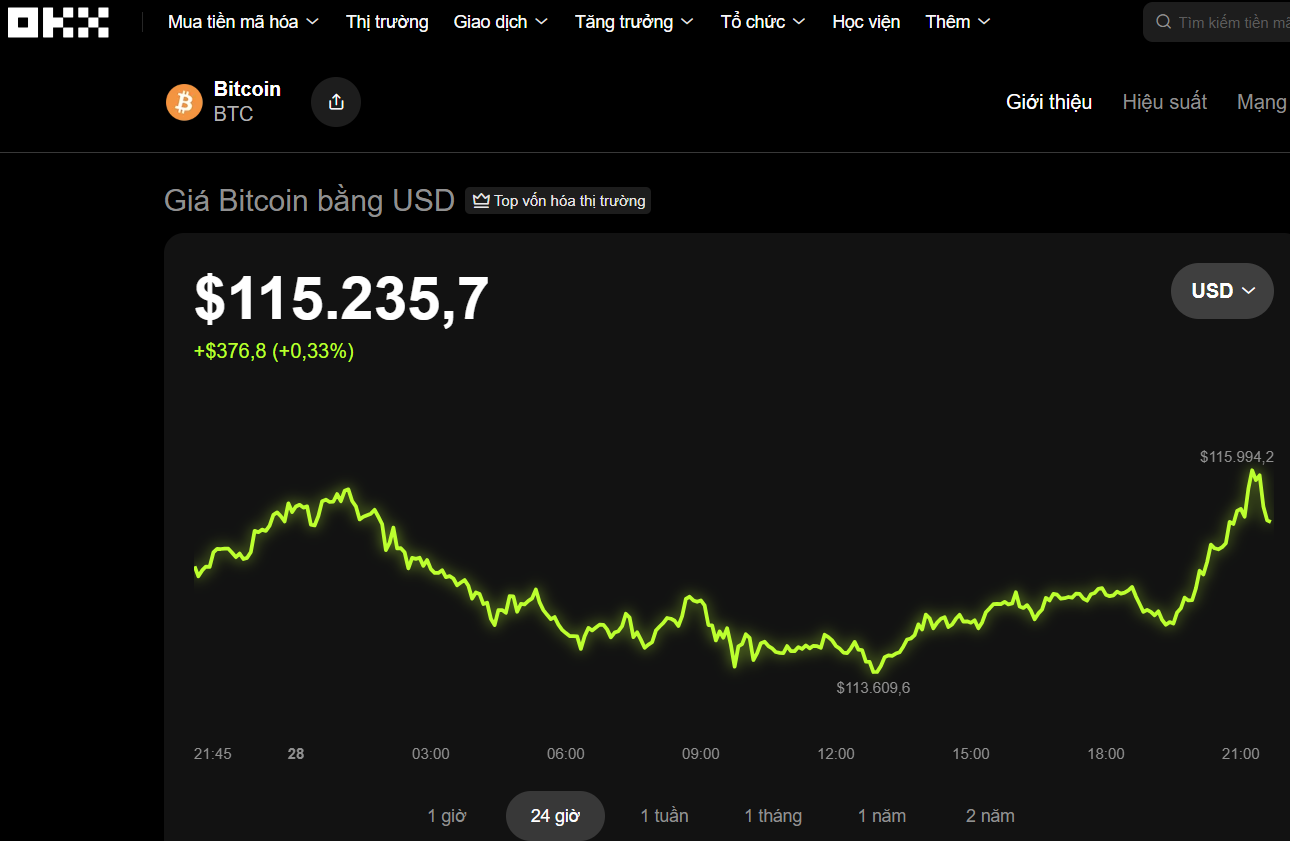Go to Thị trường page
Viewport: 1290px width, 841px height.
(387, 22)
